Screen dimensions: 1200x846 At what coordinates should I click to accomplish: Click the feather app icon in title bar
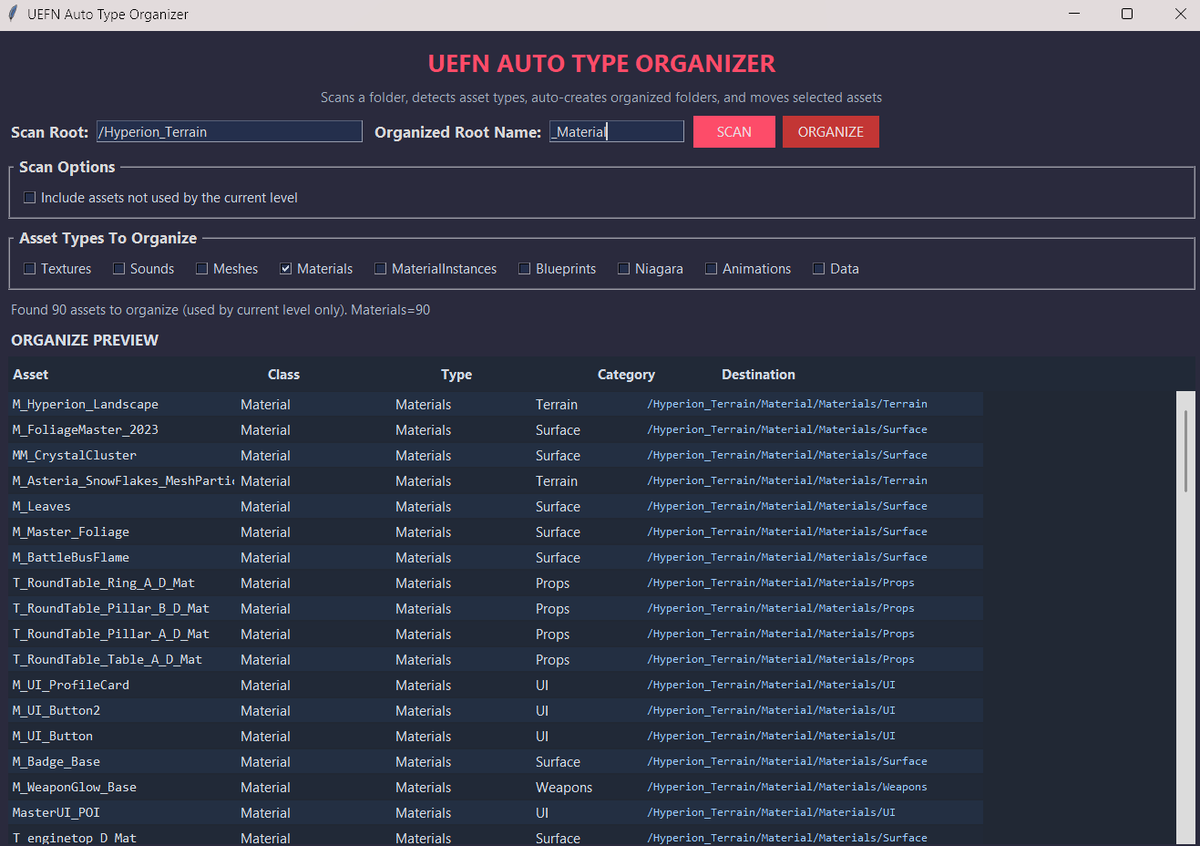(x=11, y=14)
